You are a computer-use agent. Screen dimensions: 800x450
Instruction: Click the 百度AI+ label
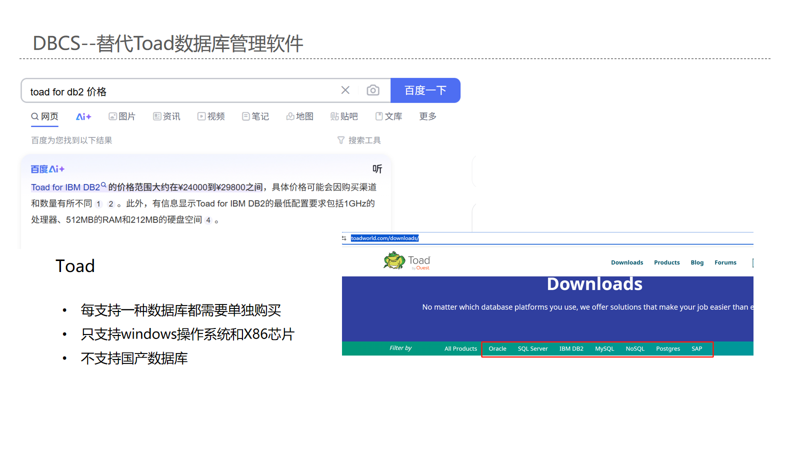[x=47, y=169]
